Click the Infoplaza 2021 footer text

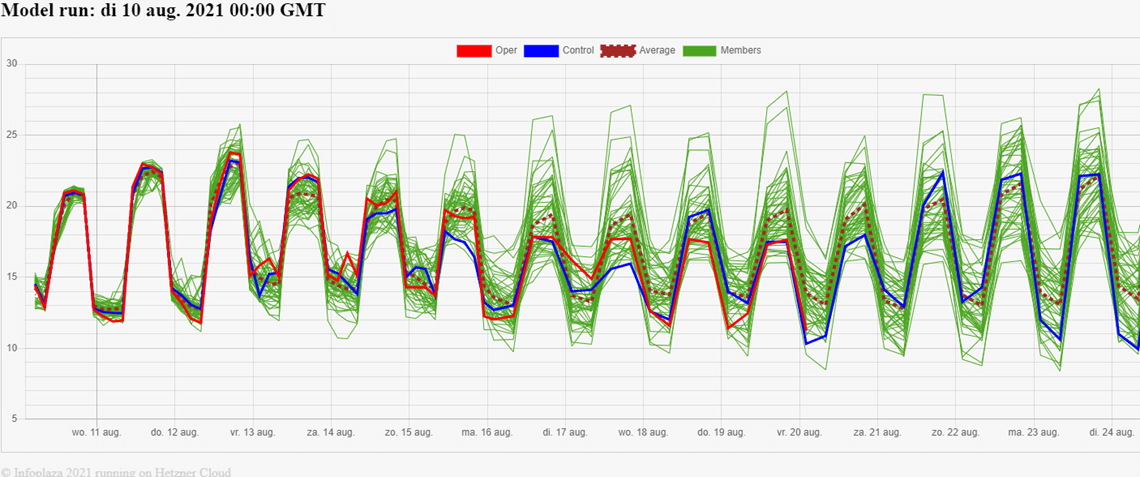tap(116, 471)
